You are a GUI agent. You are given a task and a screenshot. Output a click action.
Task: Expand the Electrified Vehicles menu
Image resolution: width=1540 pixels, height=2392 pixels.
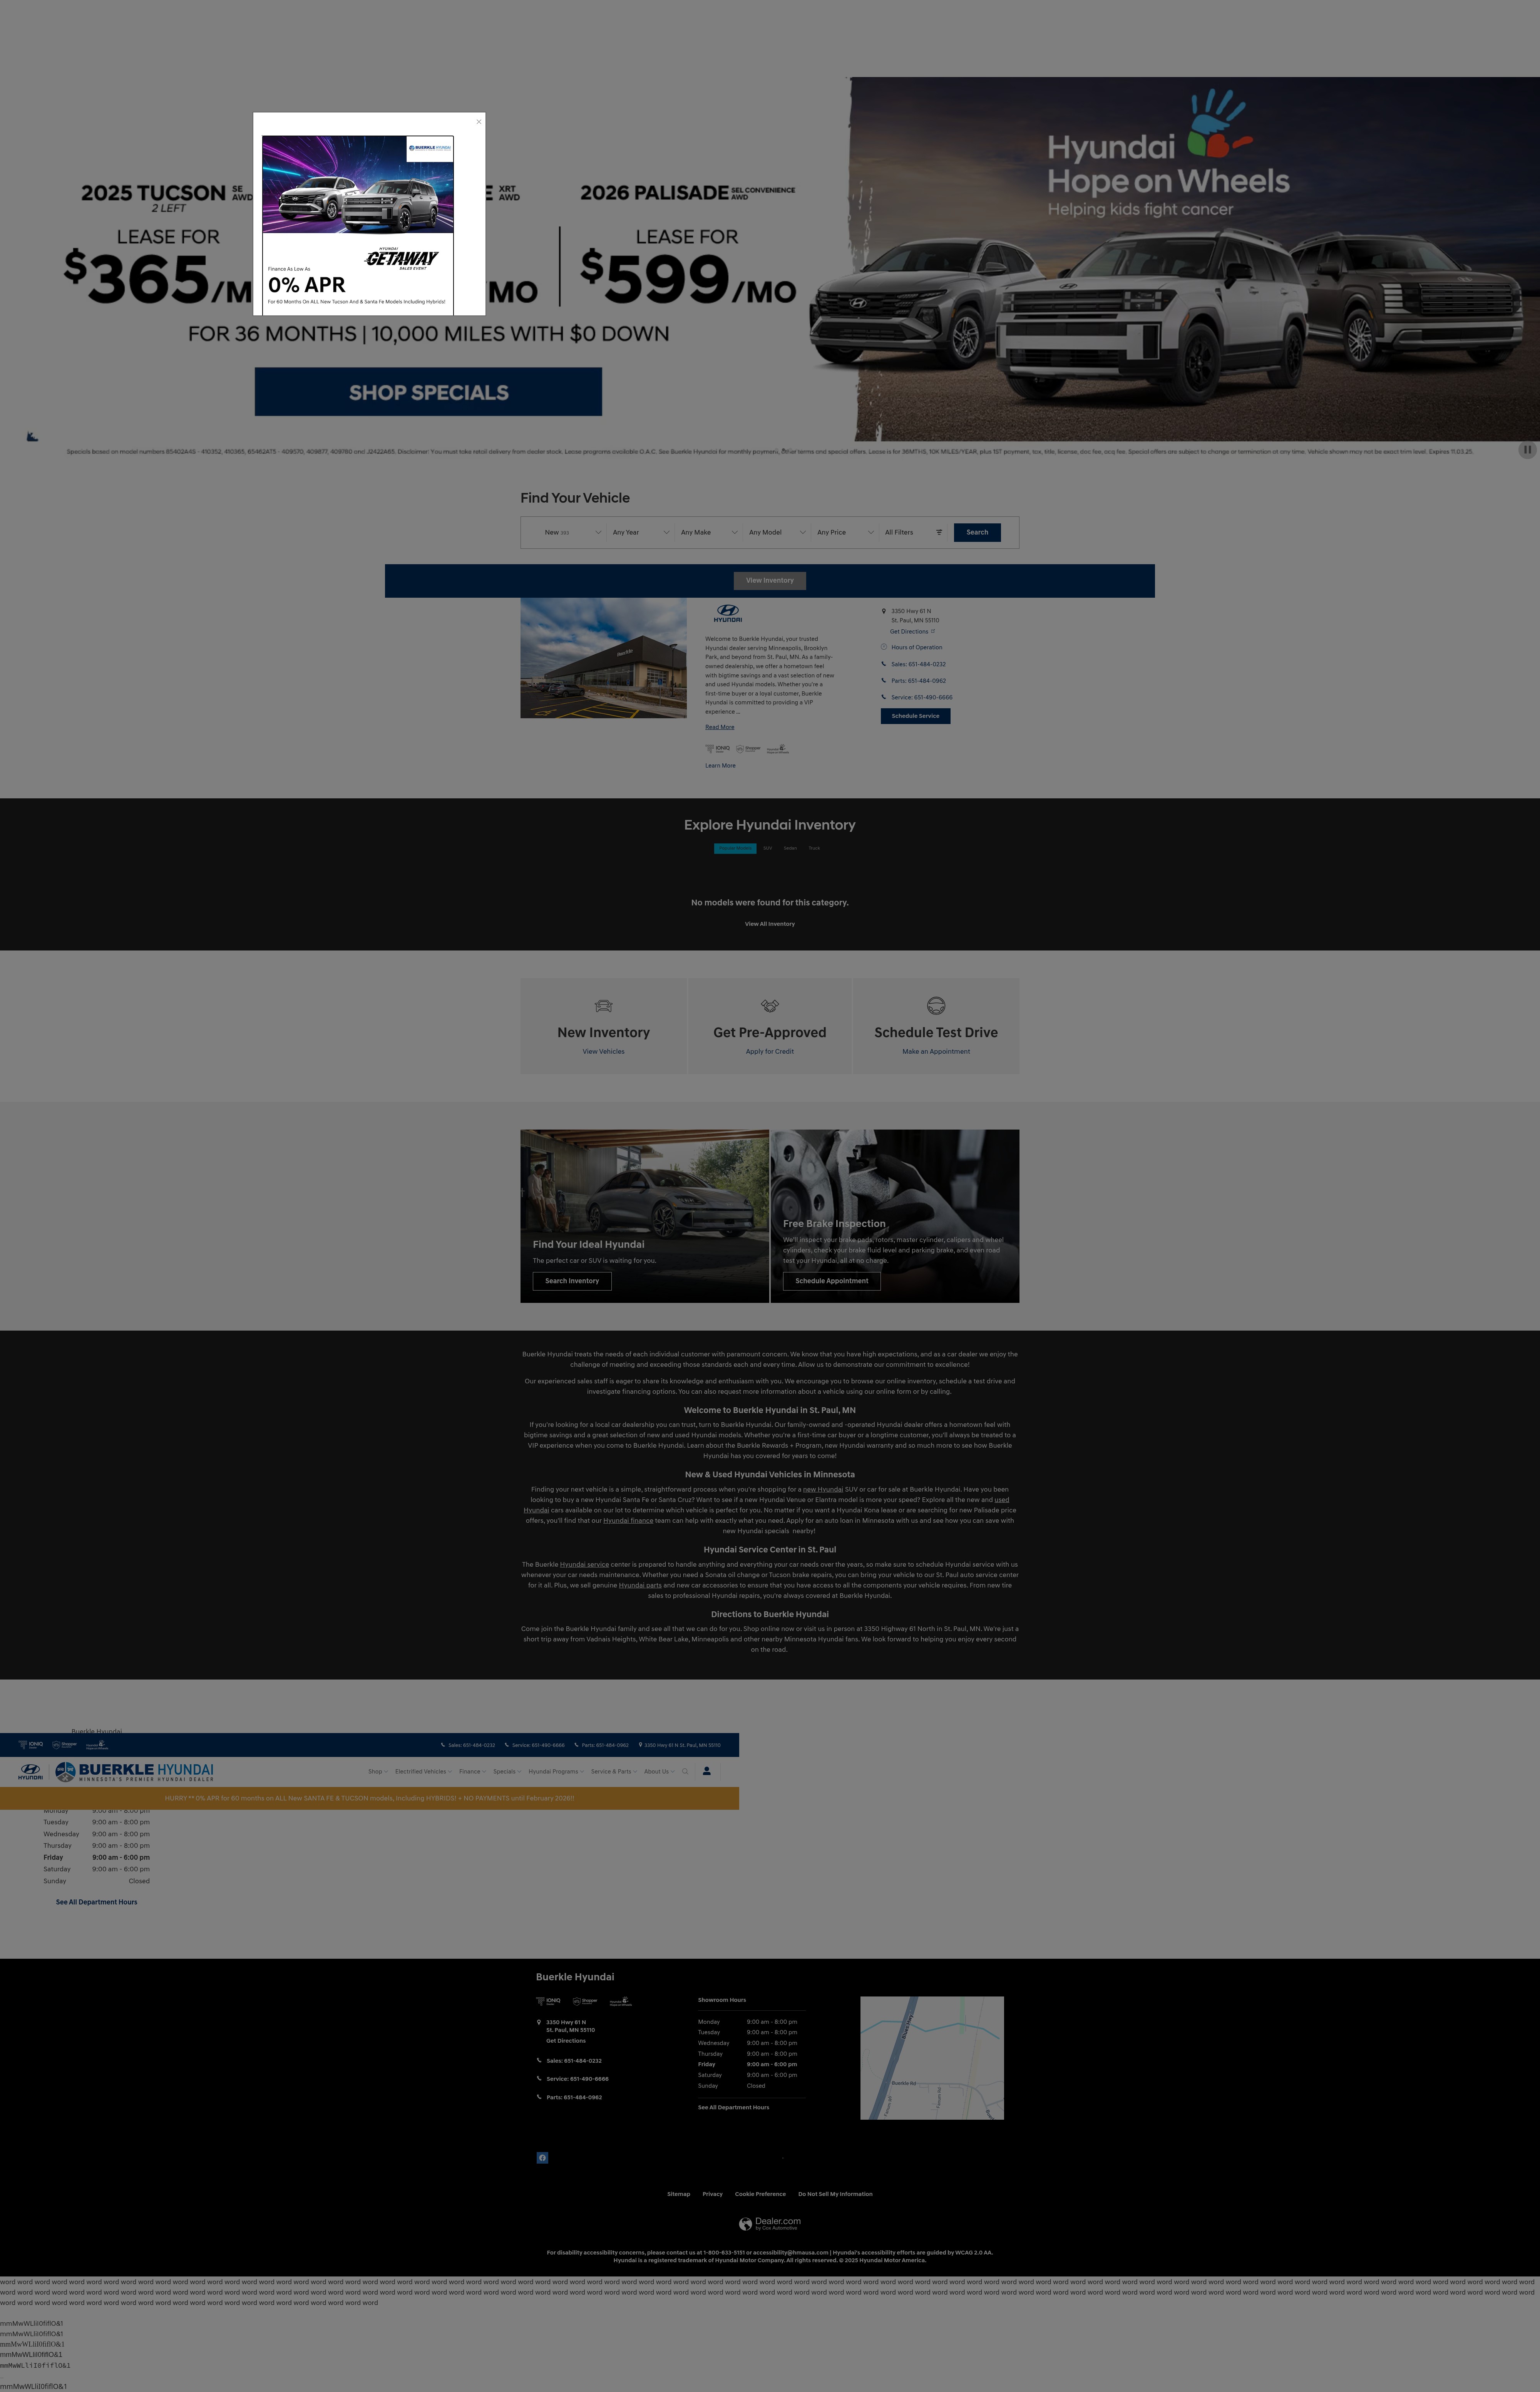click(424, 1771)
